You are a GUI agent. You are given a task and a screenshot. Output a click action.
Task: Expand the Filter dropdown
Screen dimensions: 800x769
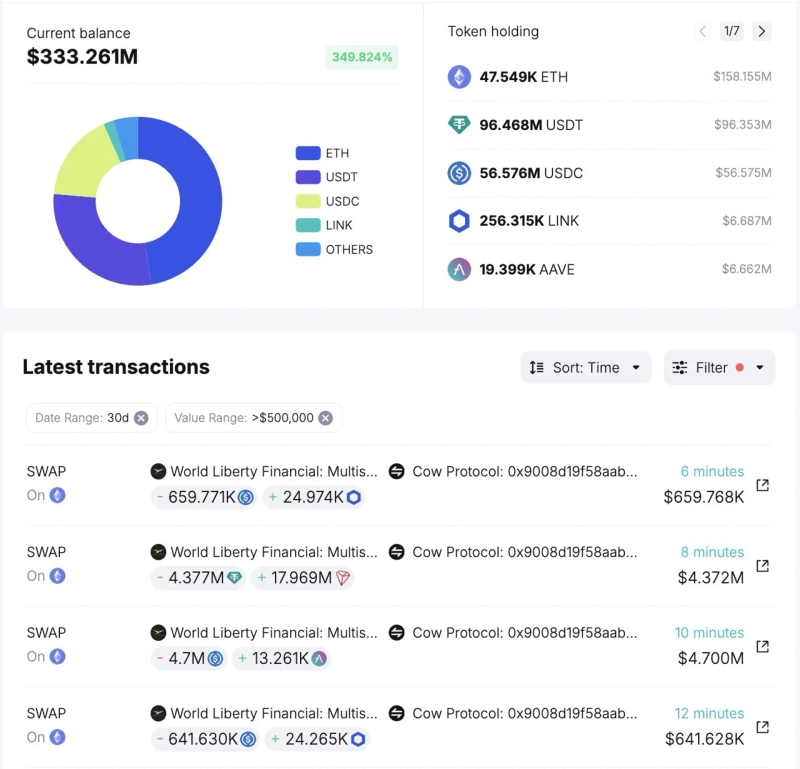coord(719,367)
